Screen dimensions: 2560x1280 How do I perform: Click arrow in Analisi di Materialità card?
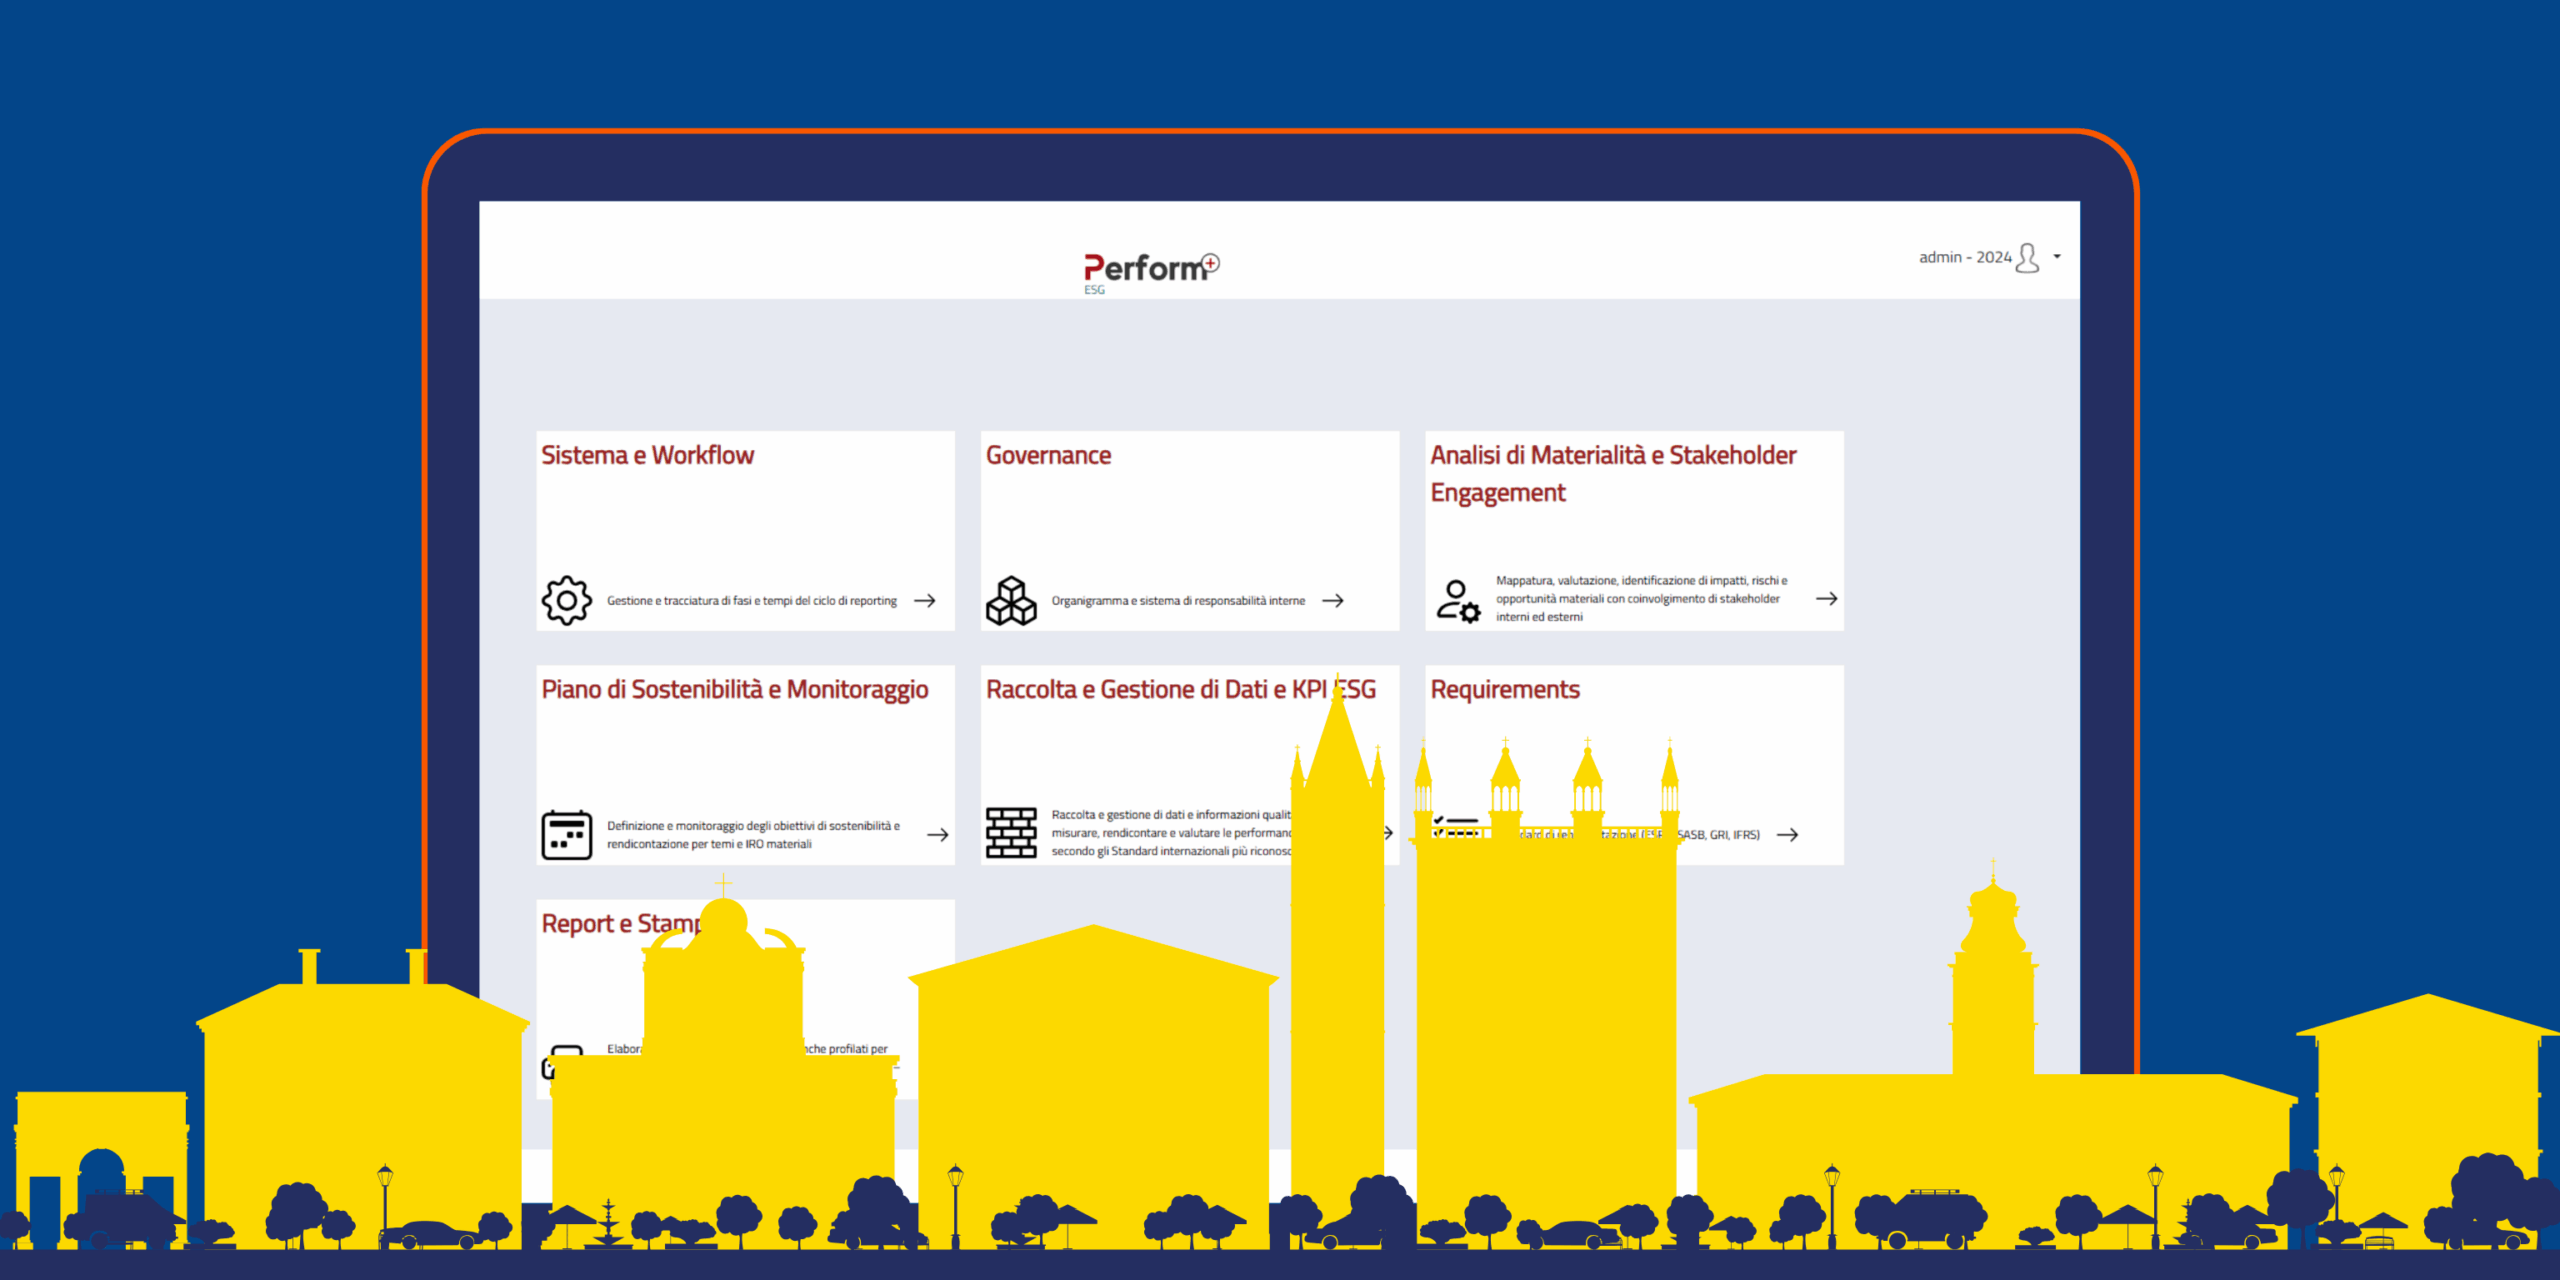click(1826, 598)
